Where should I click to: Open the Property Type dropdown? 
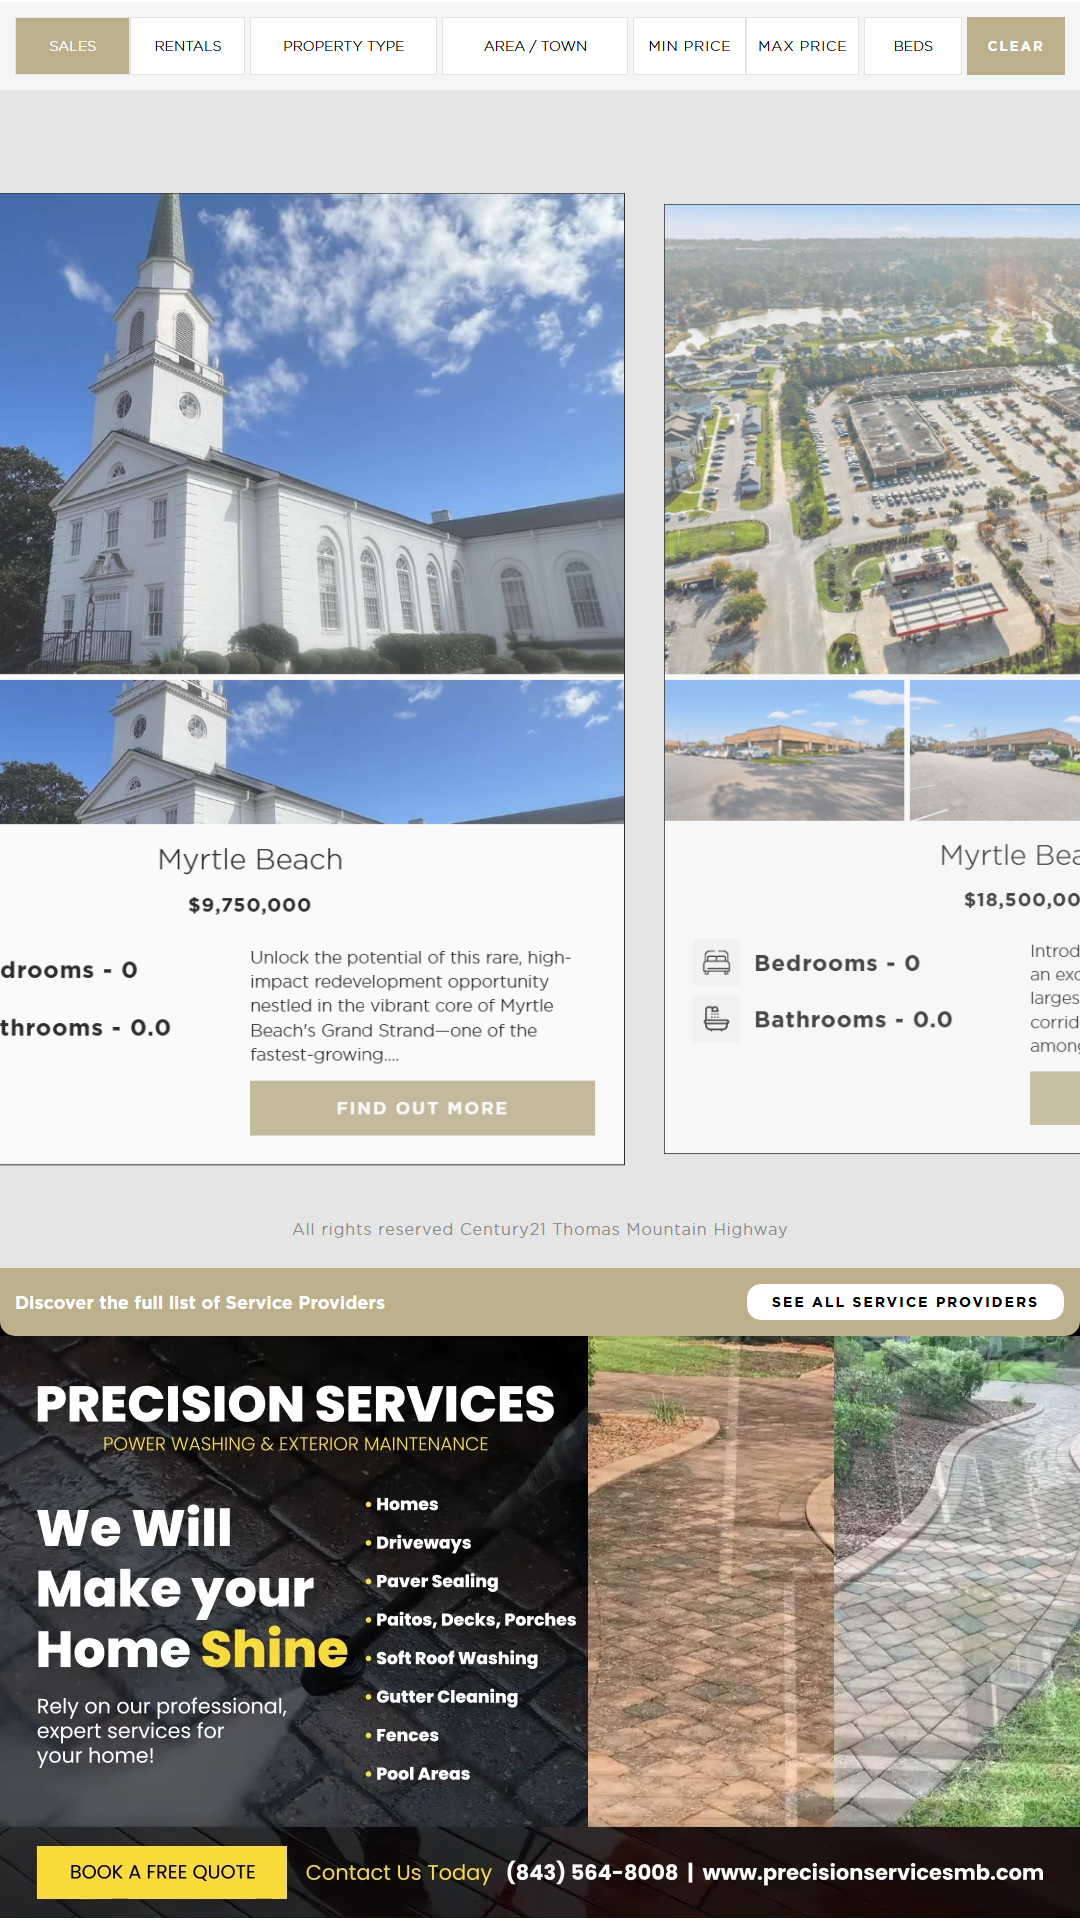(343, 46)
